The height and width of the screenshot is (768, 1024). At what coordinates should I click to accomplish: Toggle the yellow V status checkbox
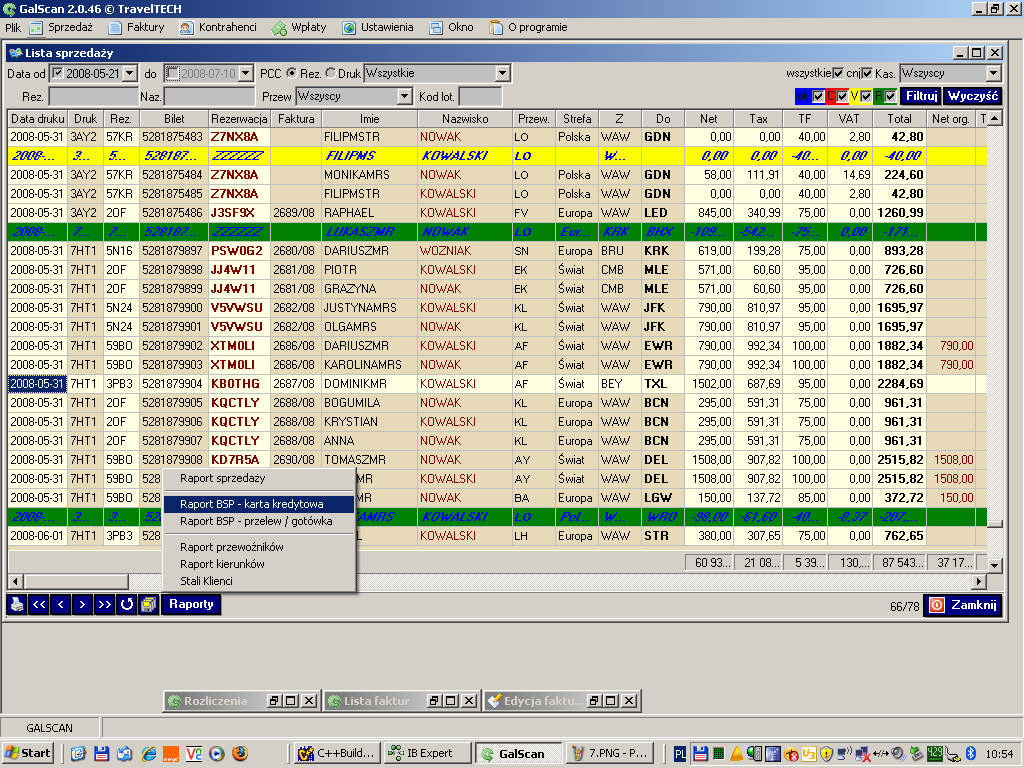866,97
